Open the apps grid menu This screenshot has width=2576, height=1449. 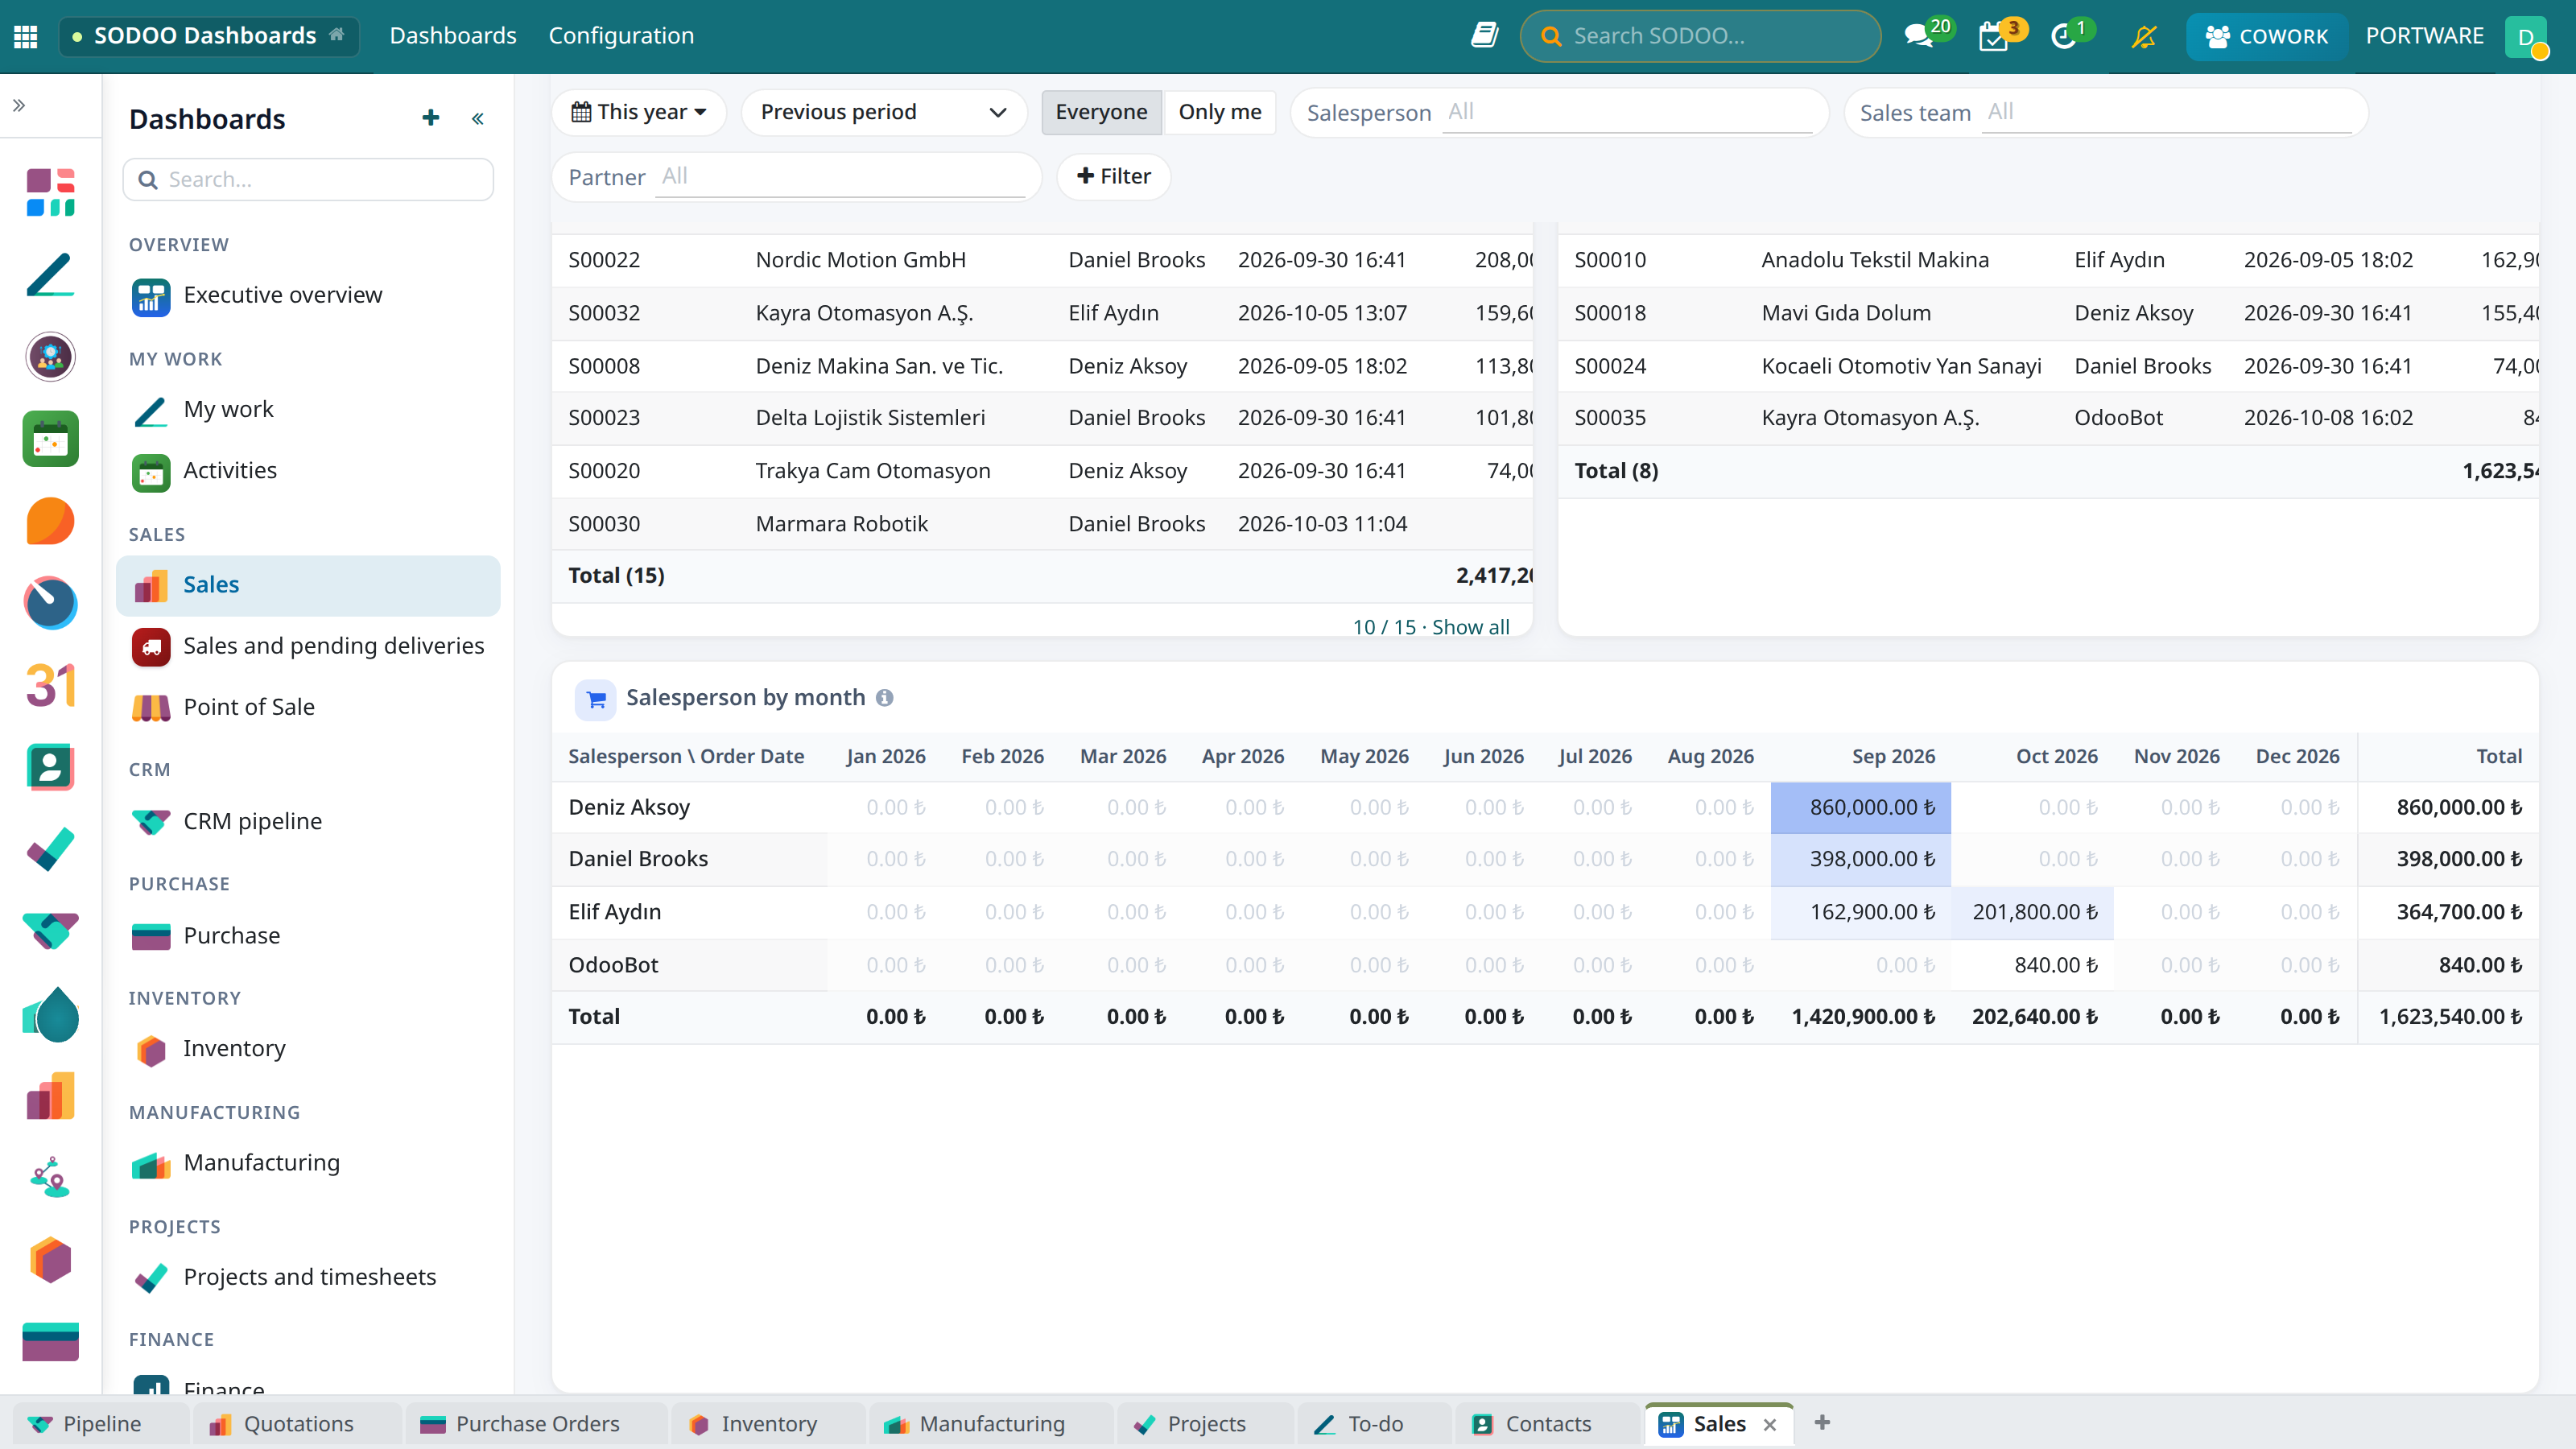pyautogui.click(x=26, y=36)
